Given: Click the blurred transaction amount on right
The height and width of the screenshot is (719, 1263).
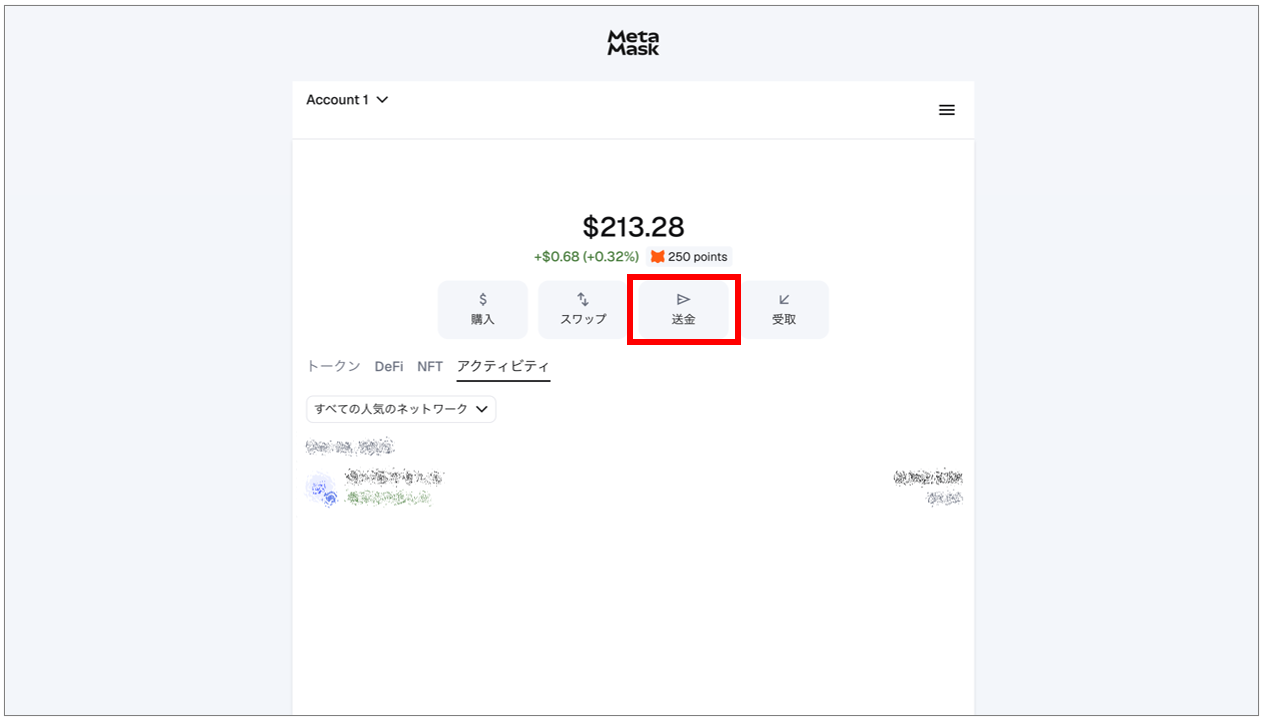Looking at the screenshot, I should point(928,478).
